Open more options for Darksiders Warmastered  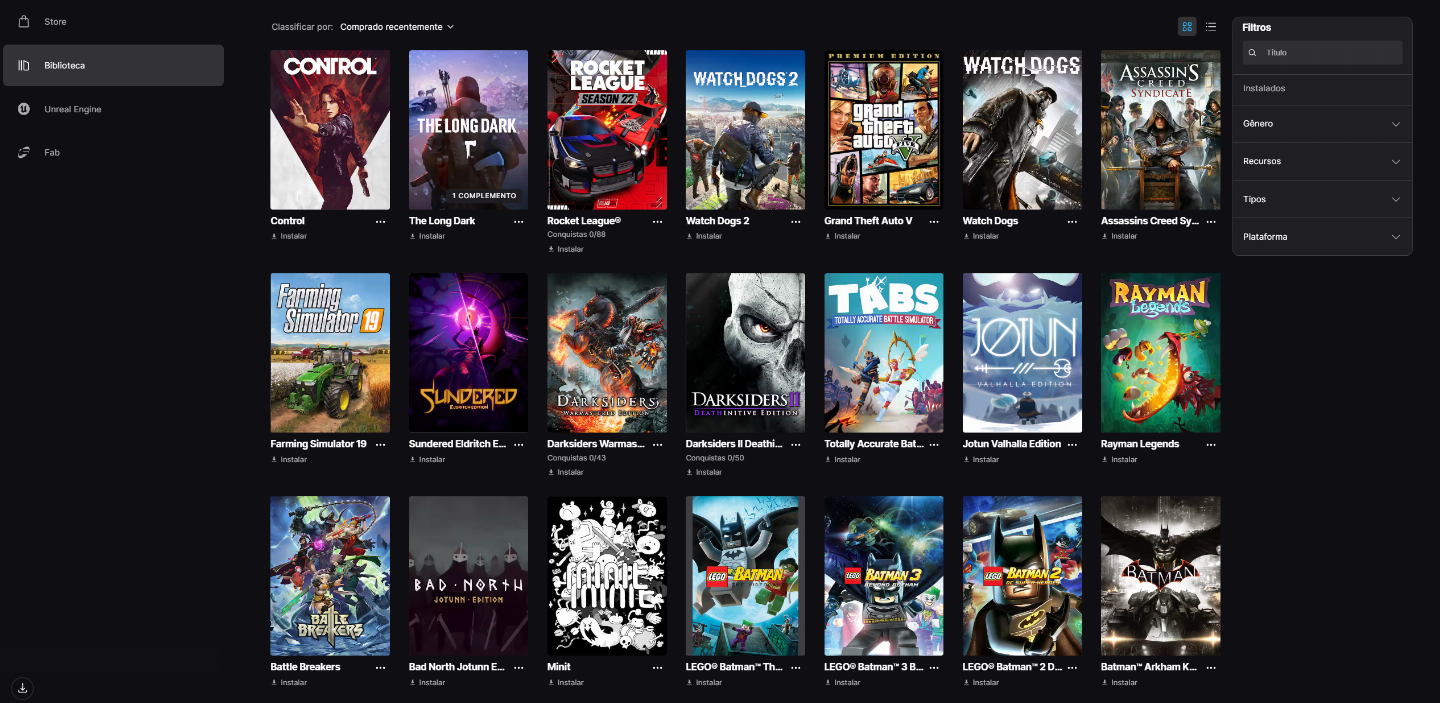click(657, 445)
